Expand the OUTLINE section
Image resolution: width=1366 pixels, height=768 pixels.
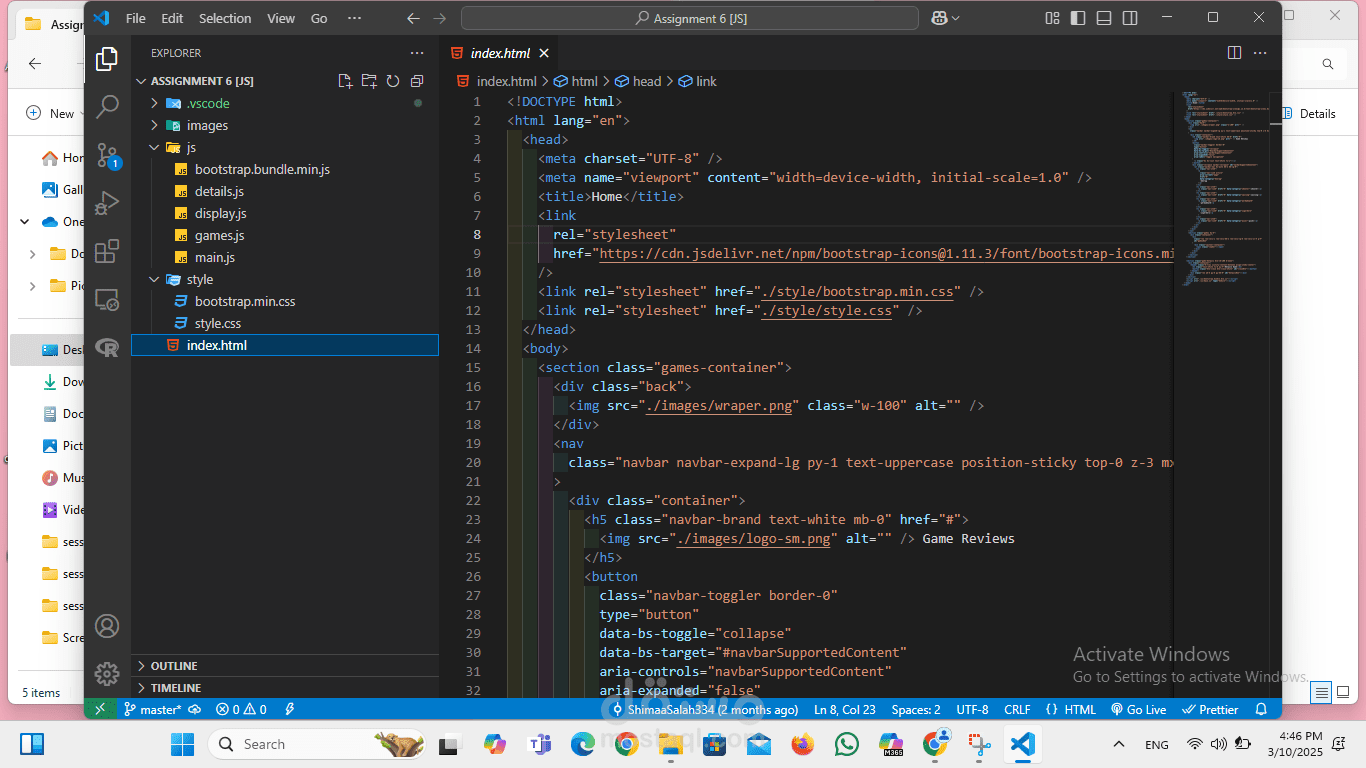coord(174,666)
